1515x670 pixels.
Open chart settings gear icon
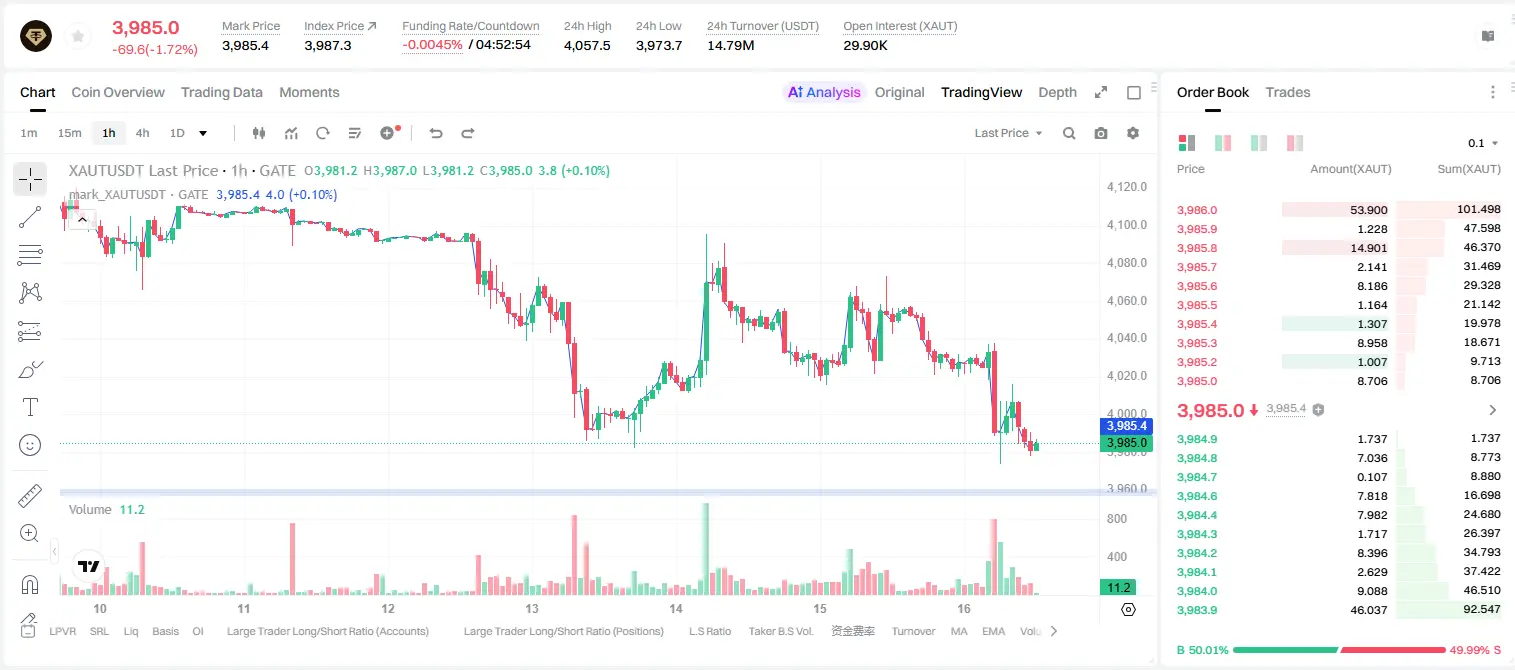(x=1133, y=133)
